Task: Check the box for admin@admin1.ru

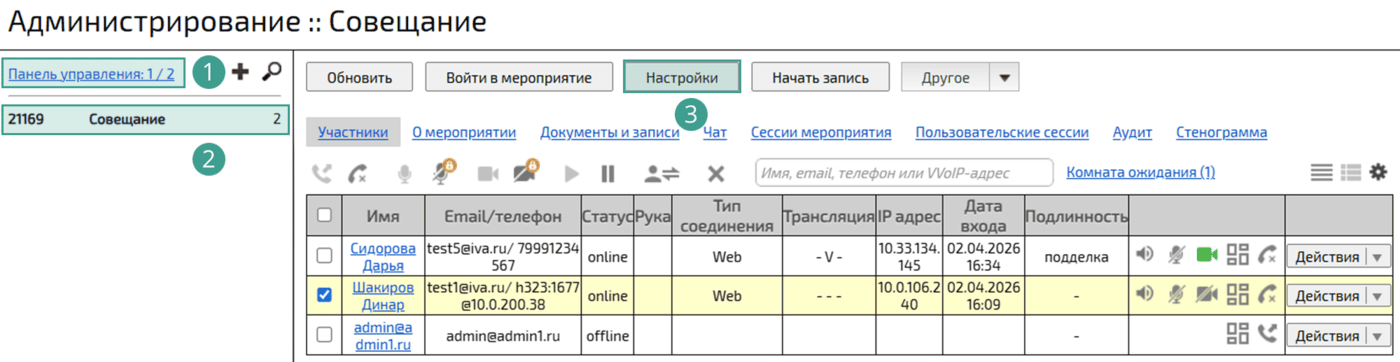Action: pos(324,334)
